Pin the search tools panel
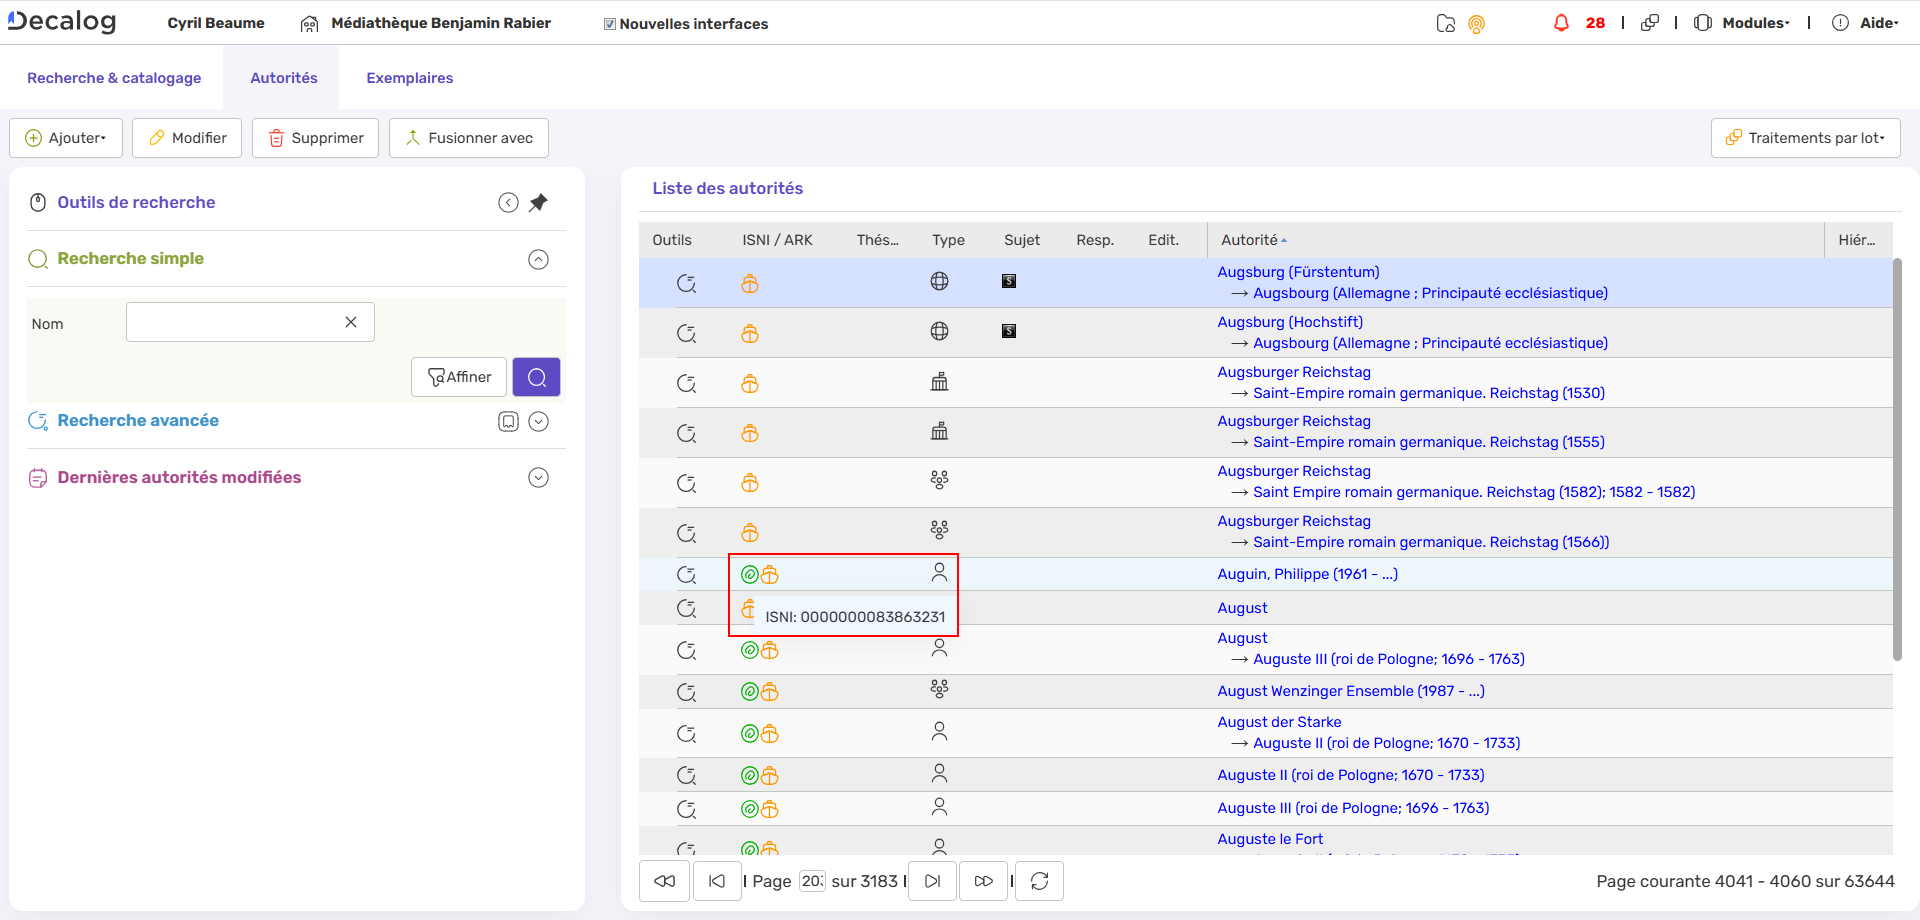Viewport: 1920px width, 920px height. tap(538, 203)
